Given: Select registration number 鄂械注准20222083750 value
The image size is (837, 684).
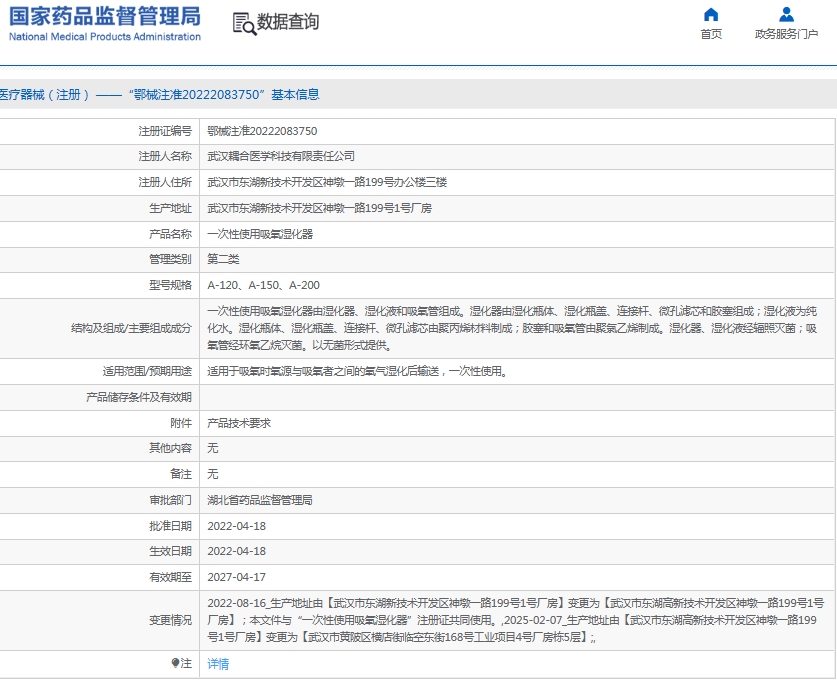Looking at the screenshot, I should [x=262, y=131].
